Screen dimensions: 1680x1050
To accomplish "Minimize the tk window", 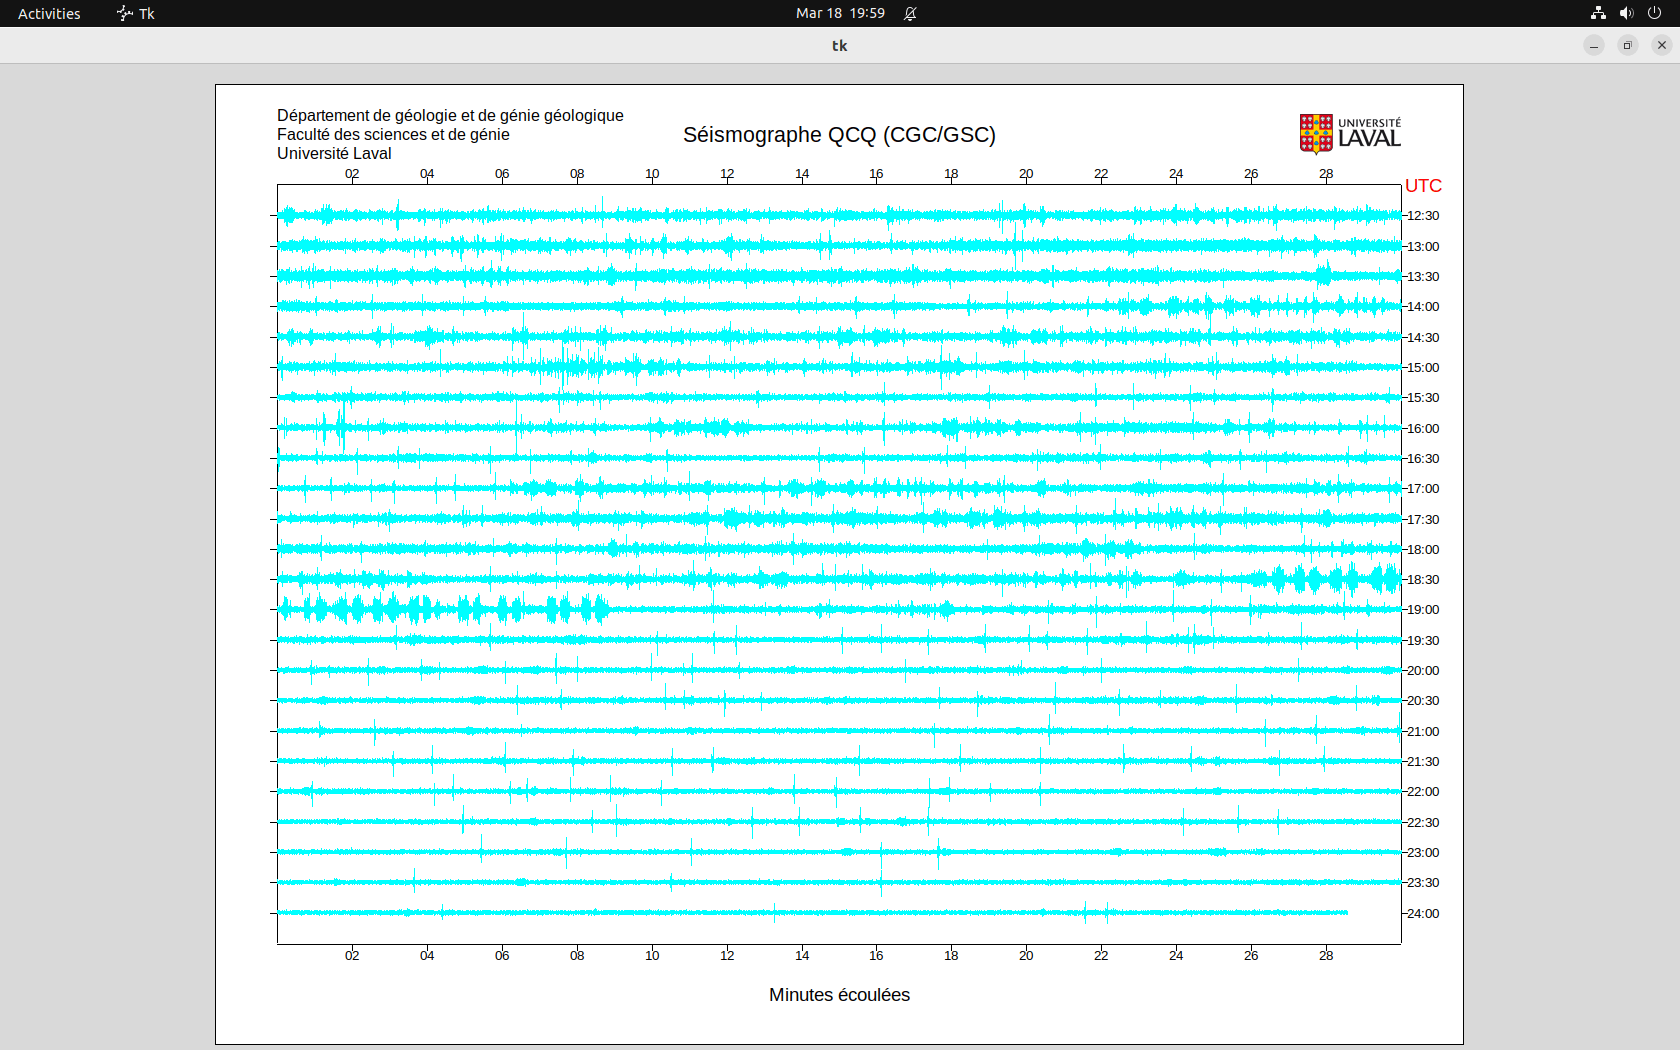I will [x=1594, y=45].
